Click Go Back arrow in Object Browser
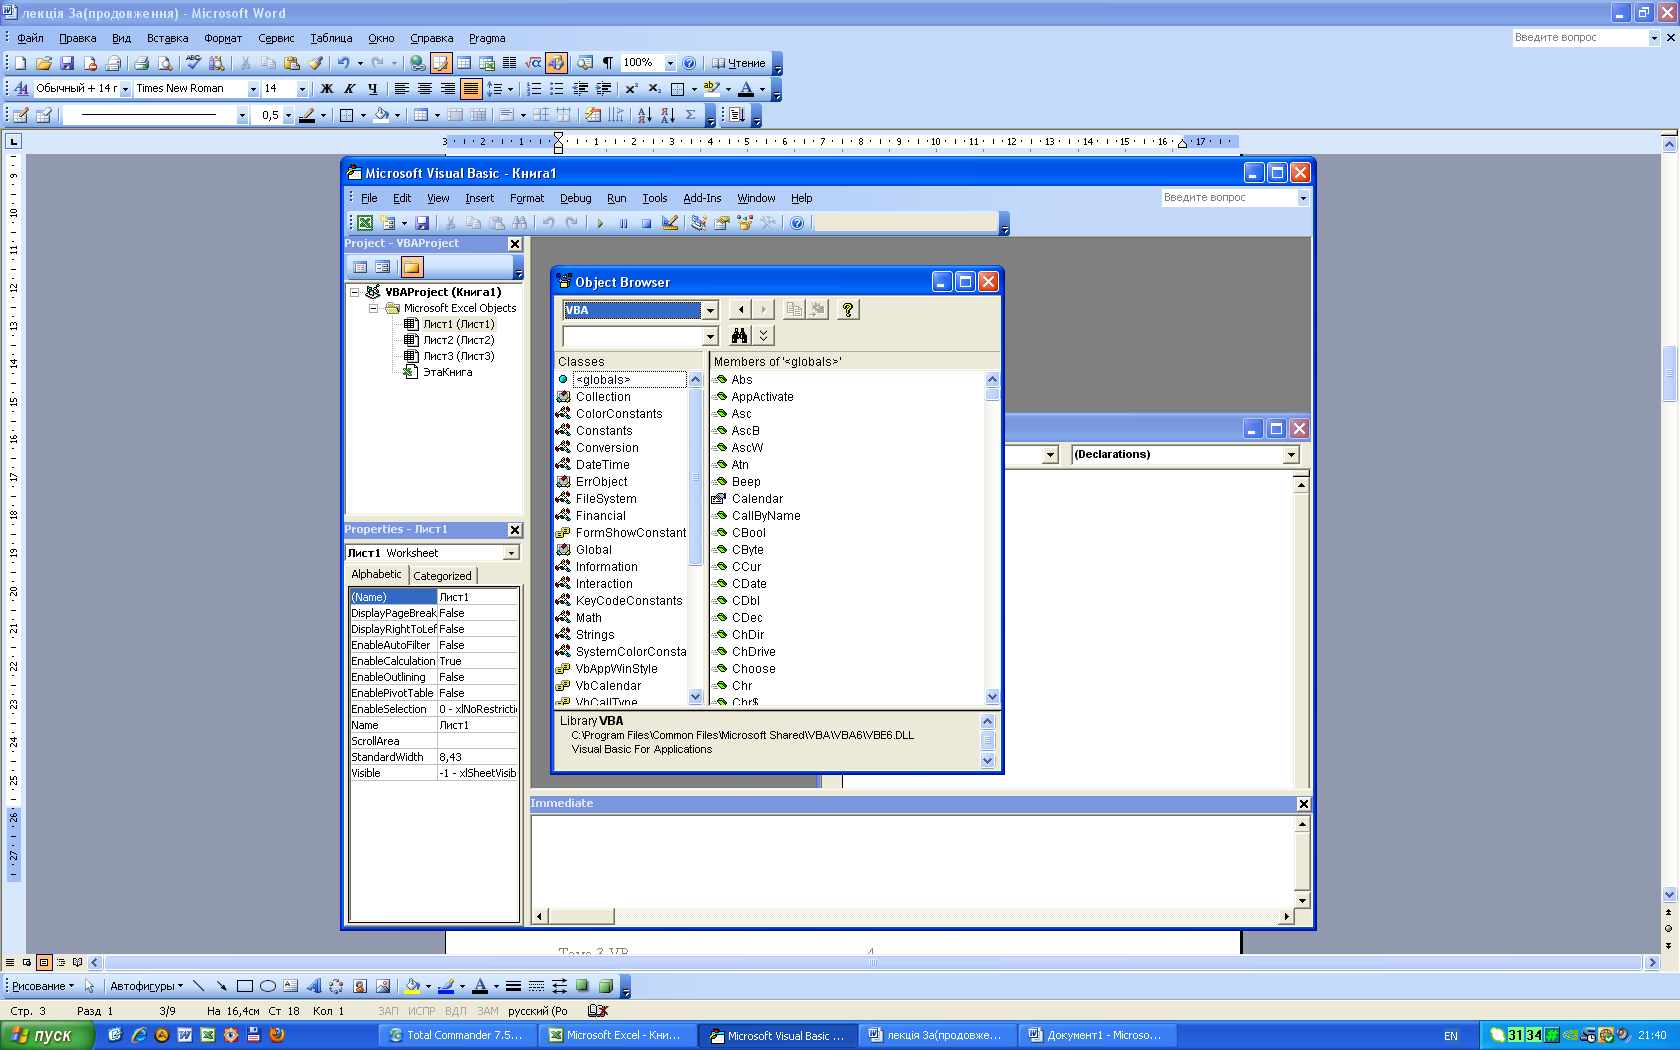Image resolution: width=1680 pixels, height=1050 pixels. coord(740,310)
